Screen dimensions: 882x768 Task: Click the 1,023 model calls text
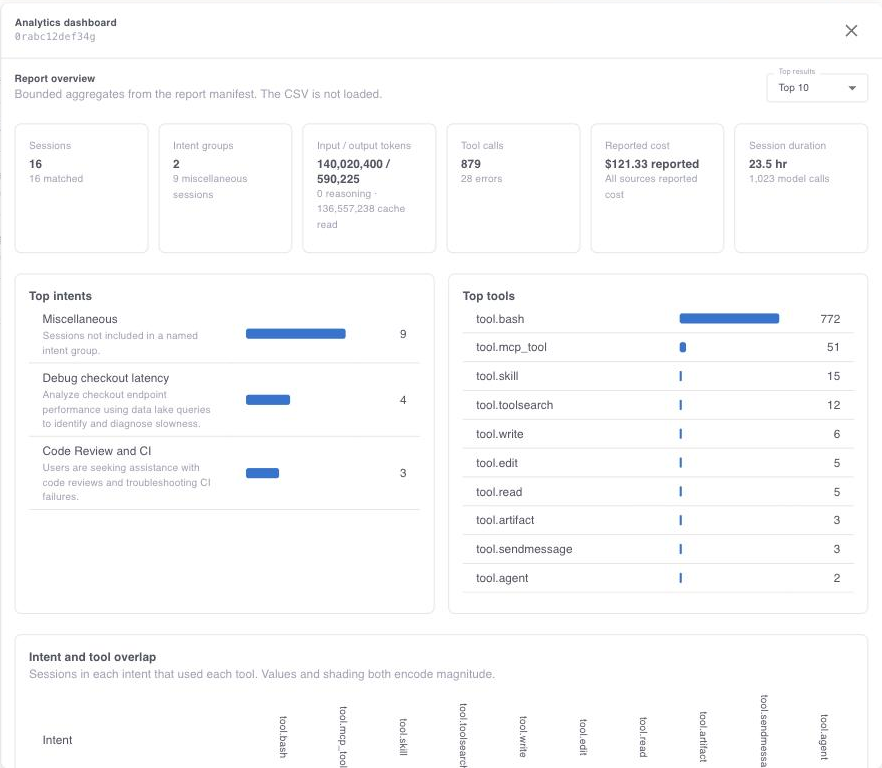pos(789,178)
